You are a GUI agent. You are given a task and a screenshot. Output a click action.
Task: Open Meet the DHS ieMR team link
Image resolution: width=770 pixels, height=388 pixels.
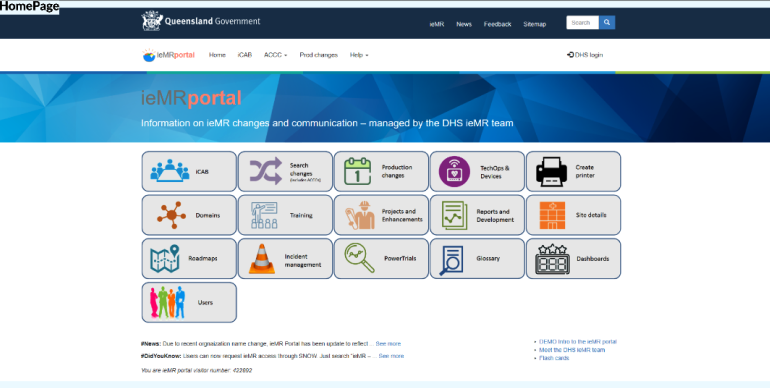tap(572, 350)
